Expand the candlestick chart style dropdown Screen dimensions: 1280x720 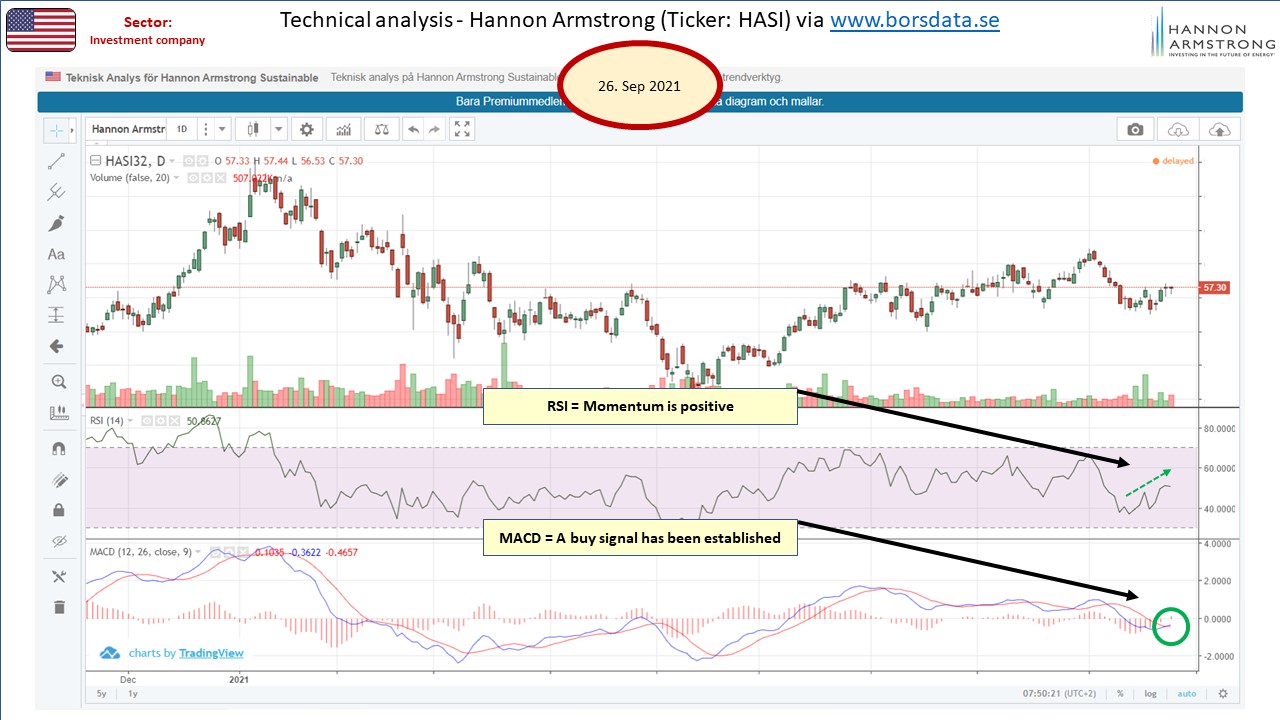click(x=278, y=129)
